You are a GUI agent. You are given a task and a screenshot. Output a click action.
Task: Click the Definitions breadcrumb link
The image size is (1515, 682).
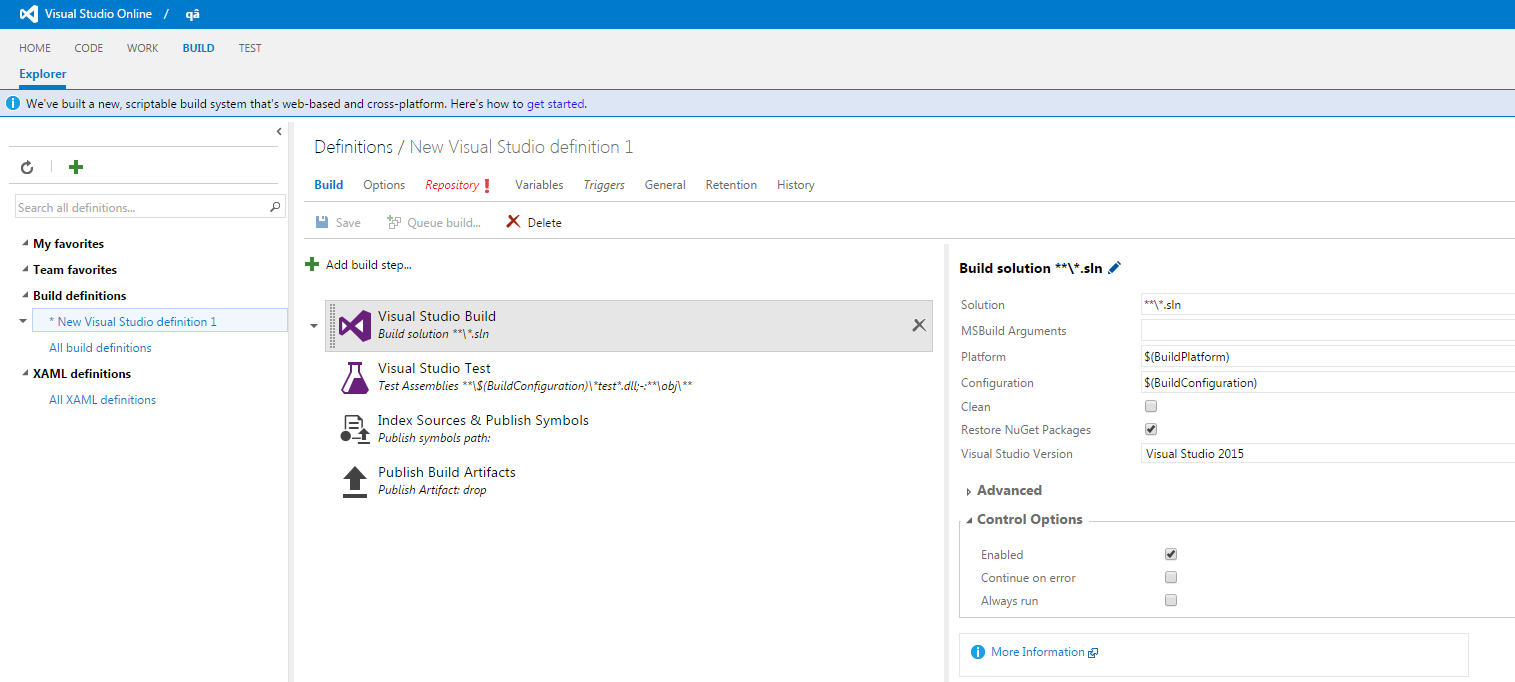click(354, 147)
